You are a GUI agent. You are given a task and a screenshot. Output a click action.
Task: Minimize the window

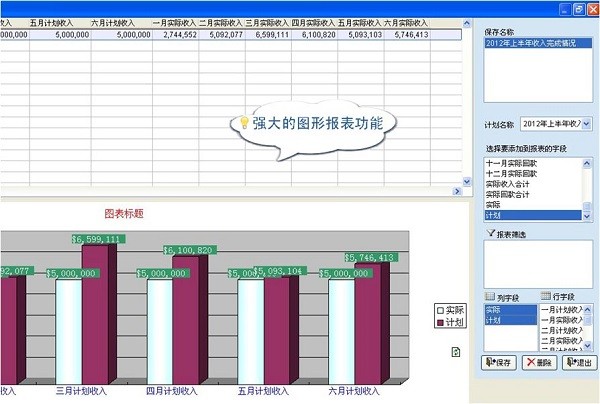pos(565,9)
